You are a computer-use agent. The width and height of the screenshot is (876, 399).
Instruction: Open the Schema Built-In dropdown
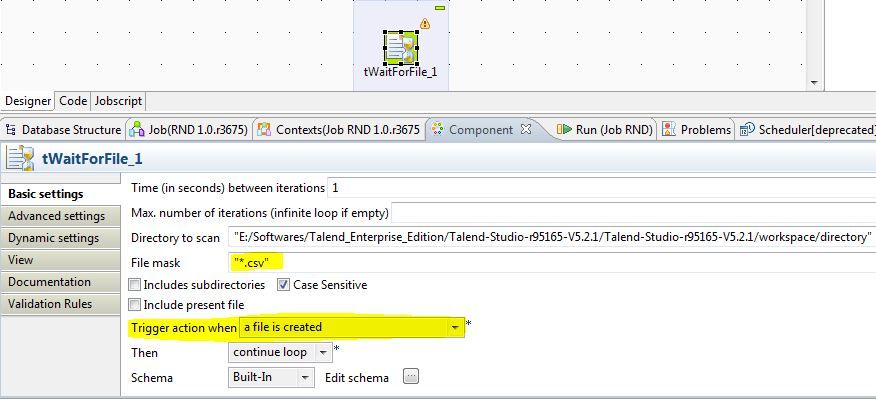(x=272, y=377)
